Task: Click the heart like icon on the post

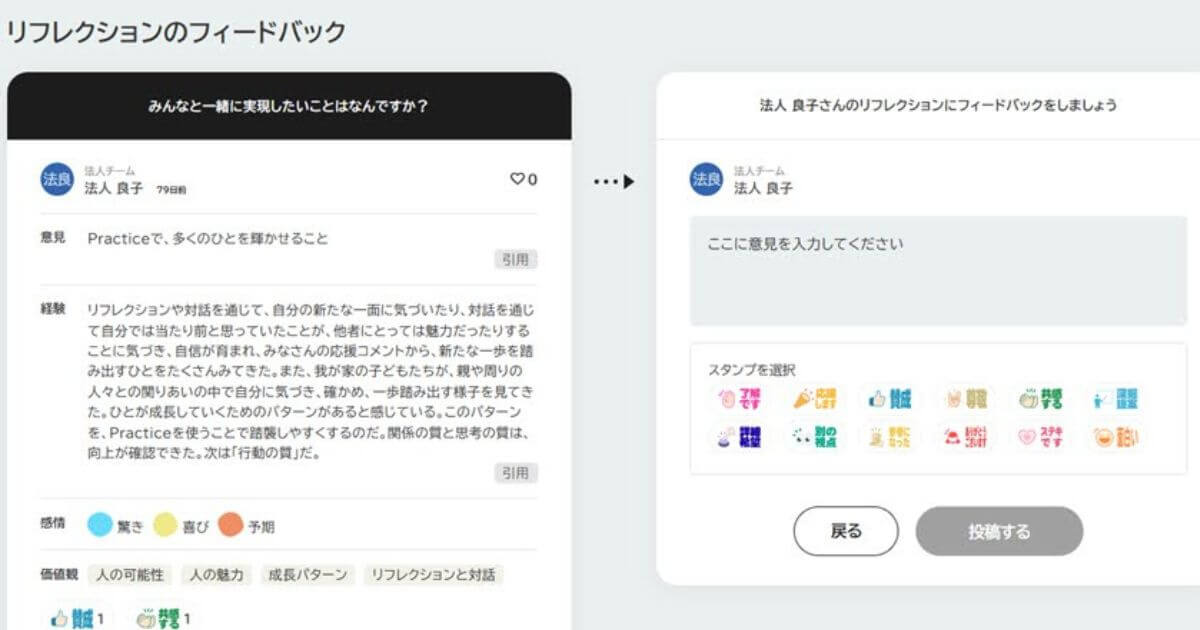Action: pos(517,180)
